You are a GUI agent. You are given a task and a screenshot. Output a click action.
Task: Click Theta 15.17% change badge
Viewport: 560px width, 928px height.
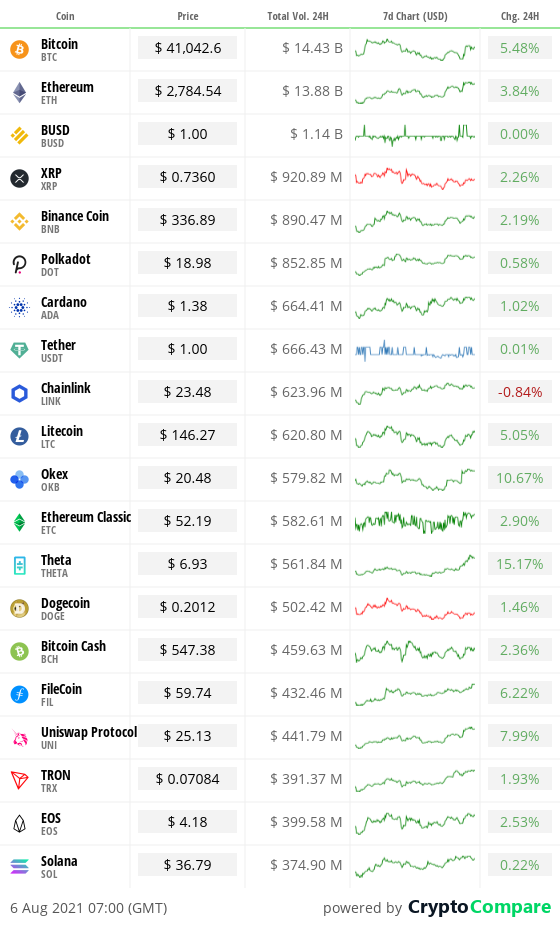point(520,564)
